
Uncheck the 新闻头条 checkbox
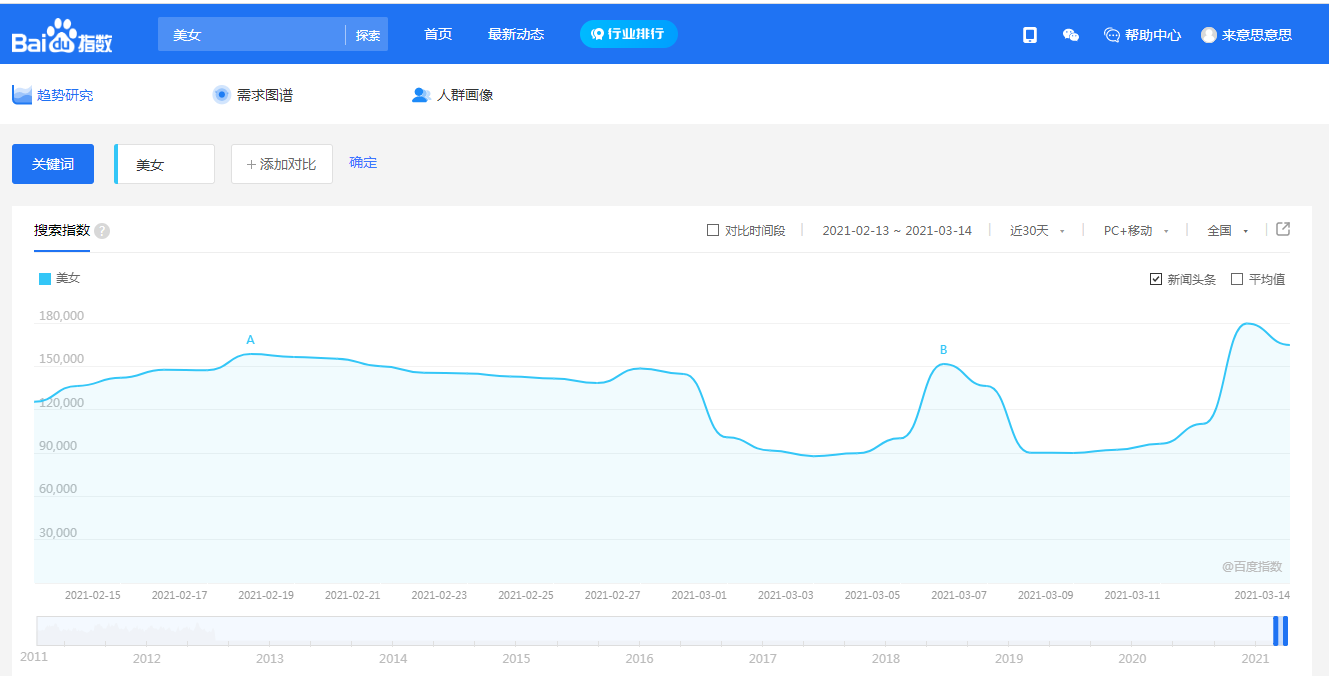tap(1156, 279)
